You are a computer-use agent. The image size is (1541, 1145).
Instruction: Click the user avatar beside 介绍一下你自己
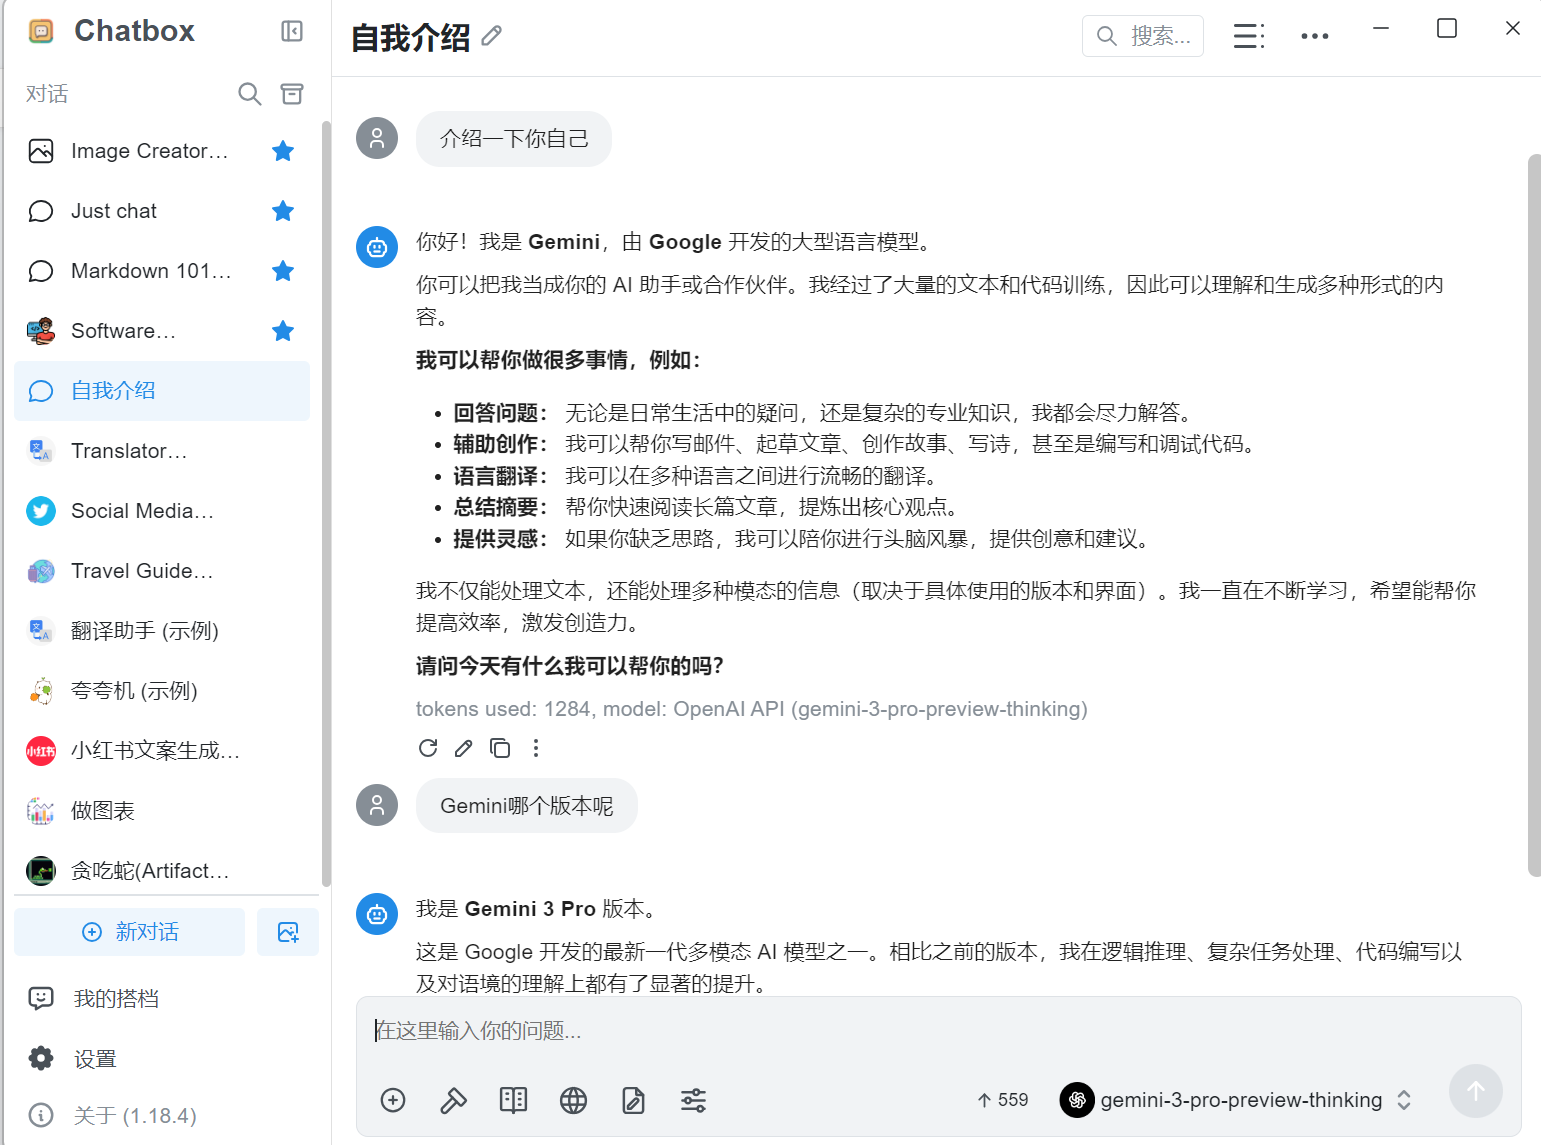click(377, 138)
